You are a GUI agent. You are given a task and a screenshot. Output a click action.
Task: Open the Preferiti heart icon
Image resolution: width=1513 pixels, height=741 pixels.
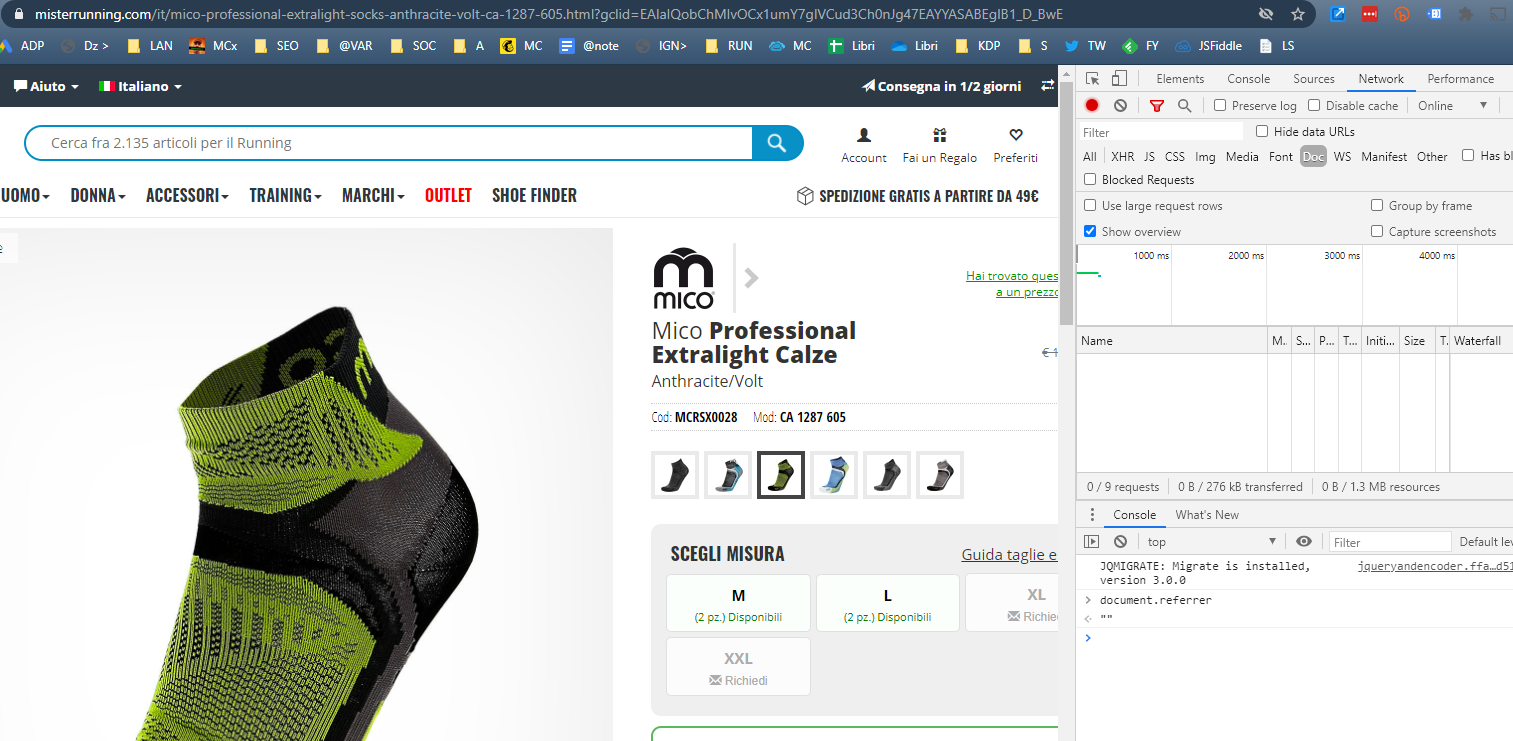coord(1015,135)
